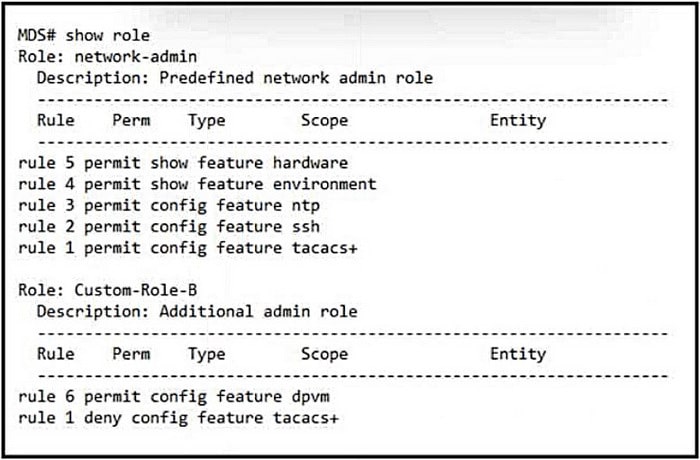Click the 'Entity' column header under Custom-Role-B

(518, 353)
